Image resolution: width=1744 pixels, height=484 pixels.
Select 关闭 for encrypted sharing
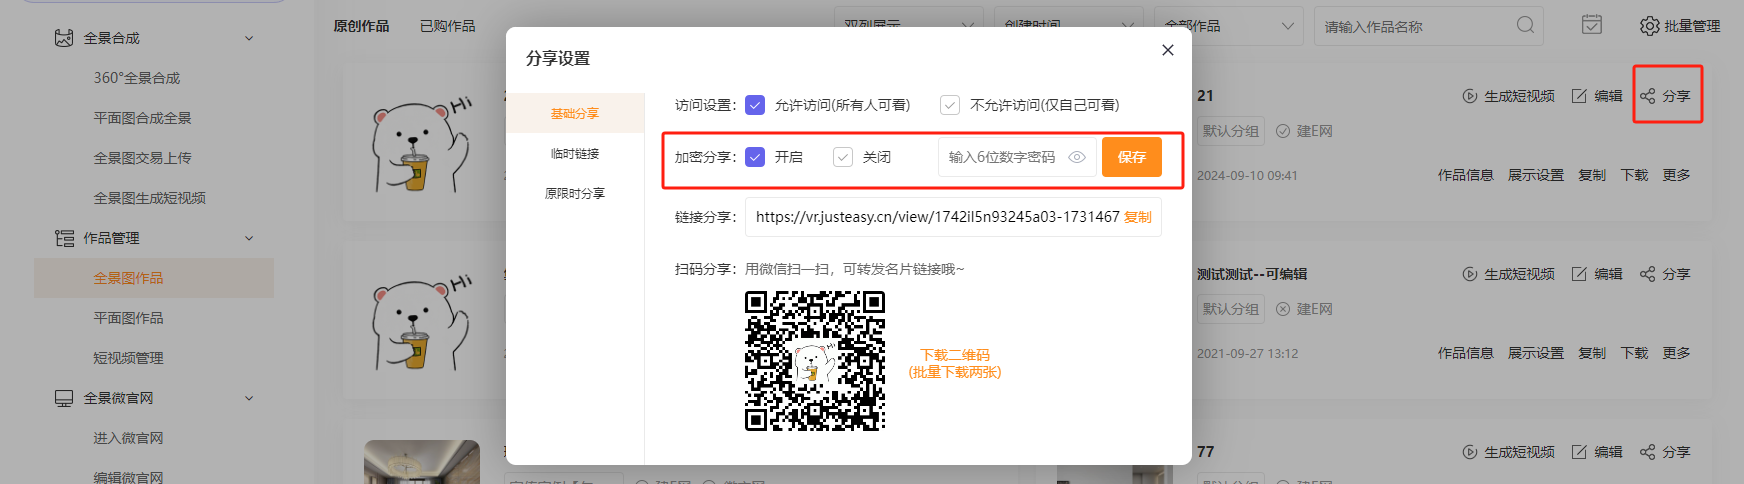tap(843, 157)
